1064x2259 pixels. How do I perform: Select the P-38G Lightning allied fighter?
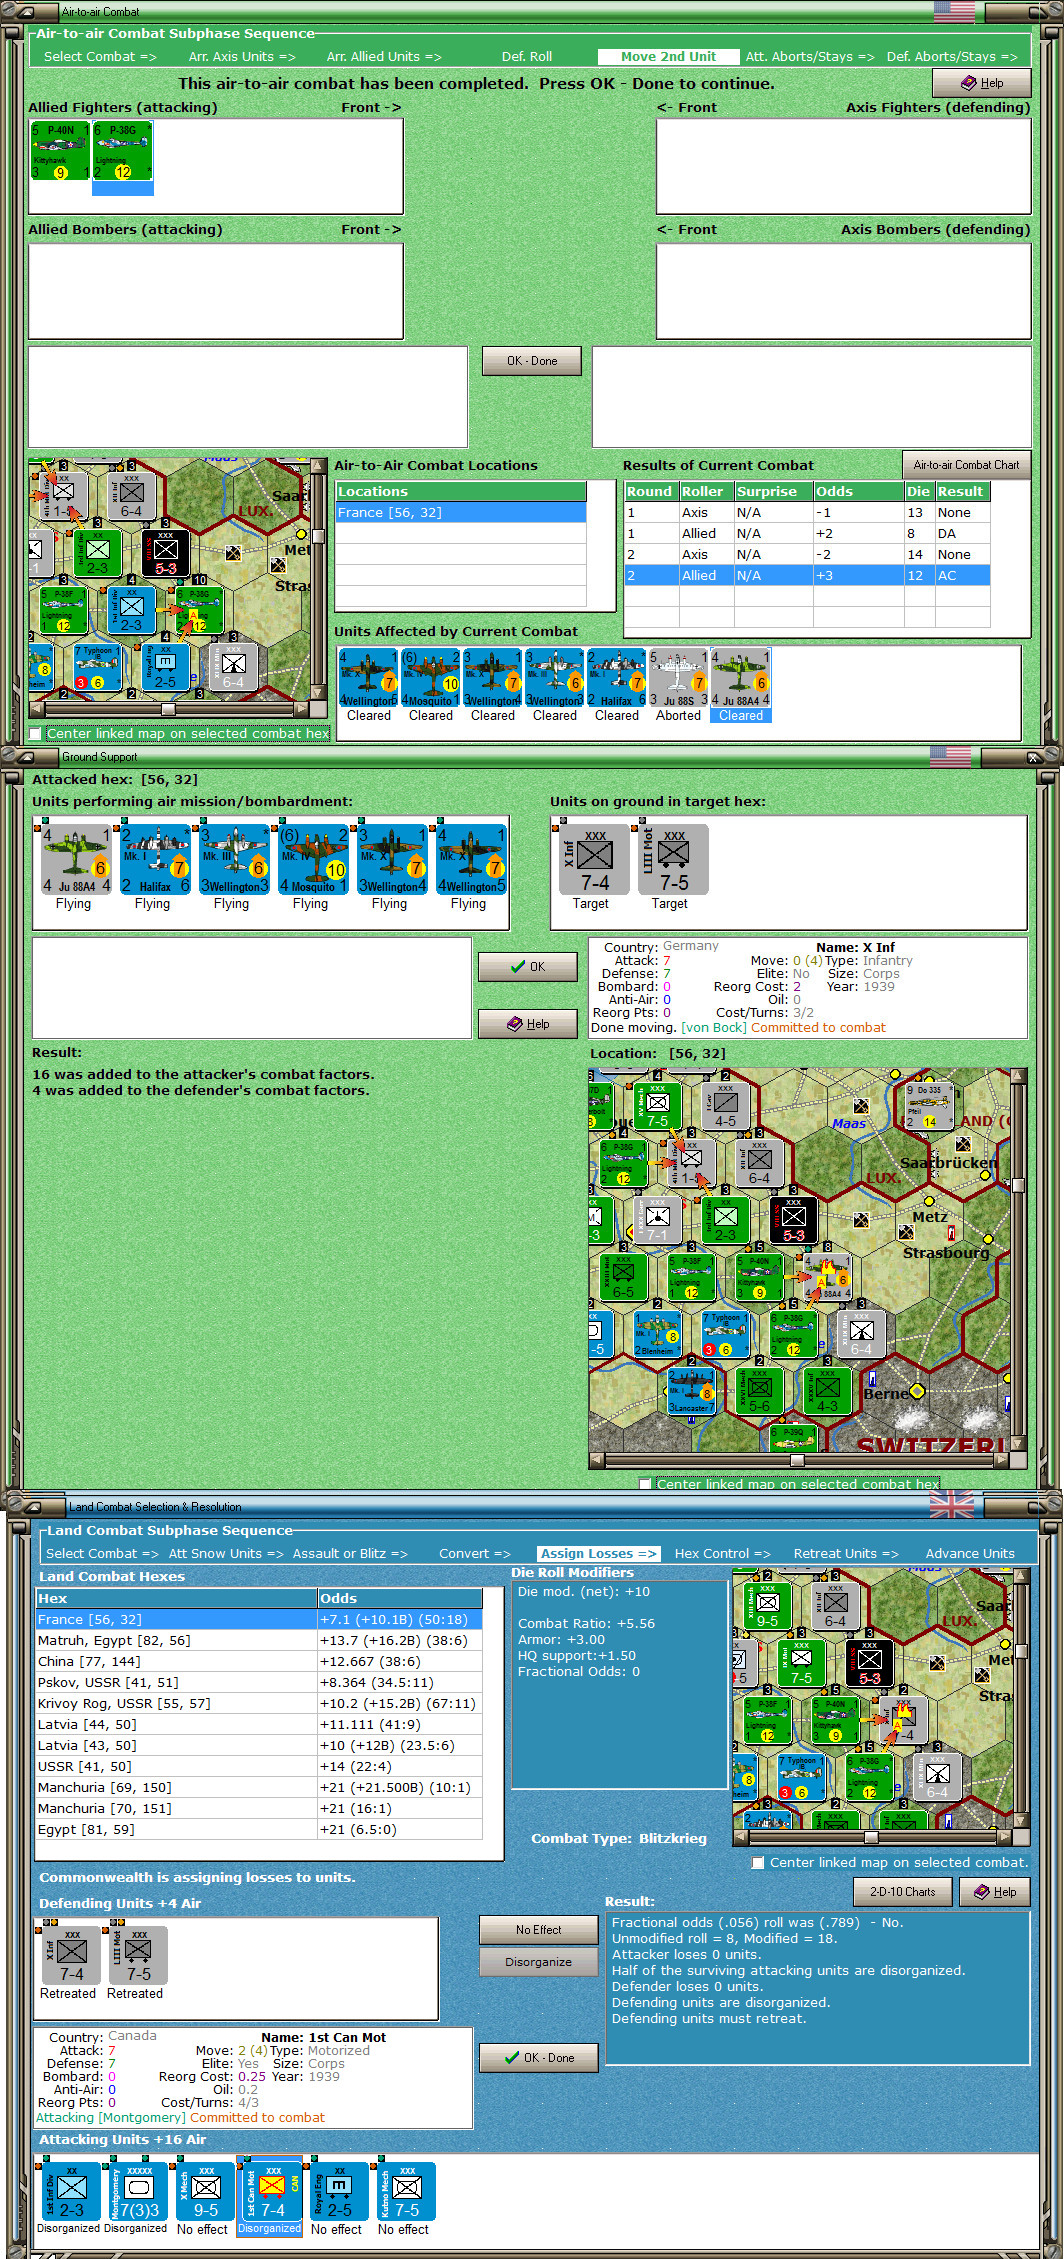[x=123, y=151]
